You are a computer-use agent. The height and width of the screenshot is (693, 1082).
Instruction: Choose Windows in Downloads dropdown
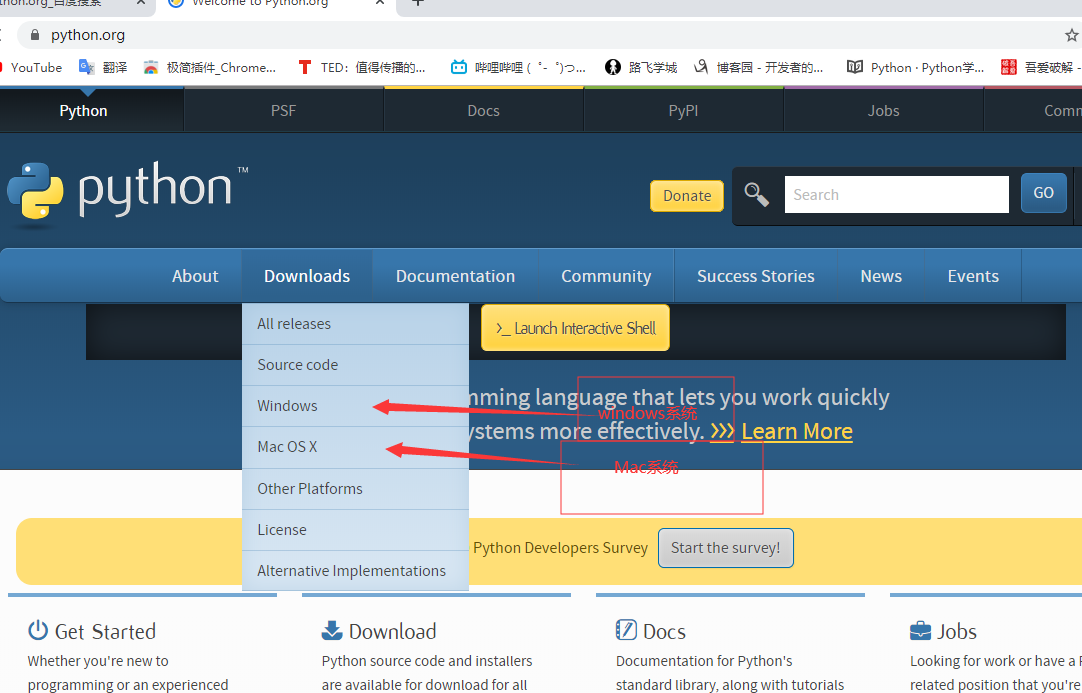[x=355, y=406]
